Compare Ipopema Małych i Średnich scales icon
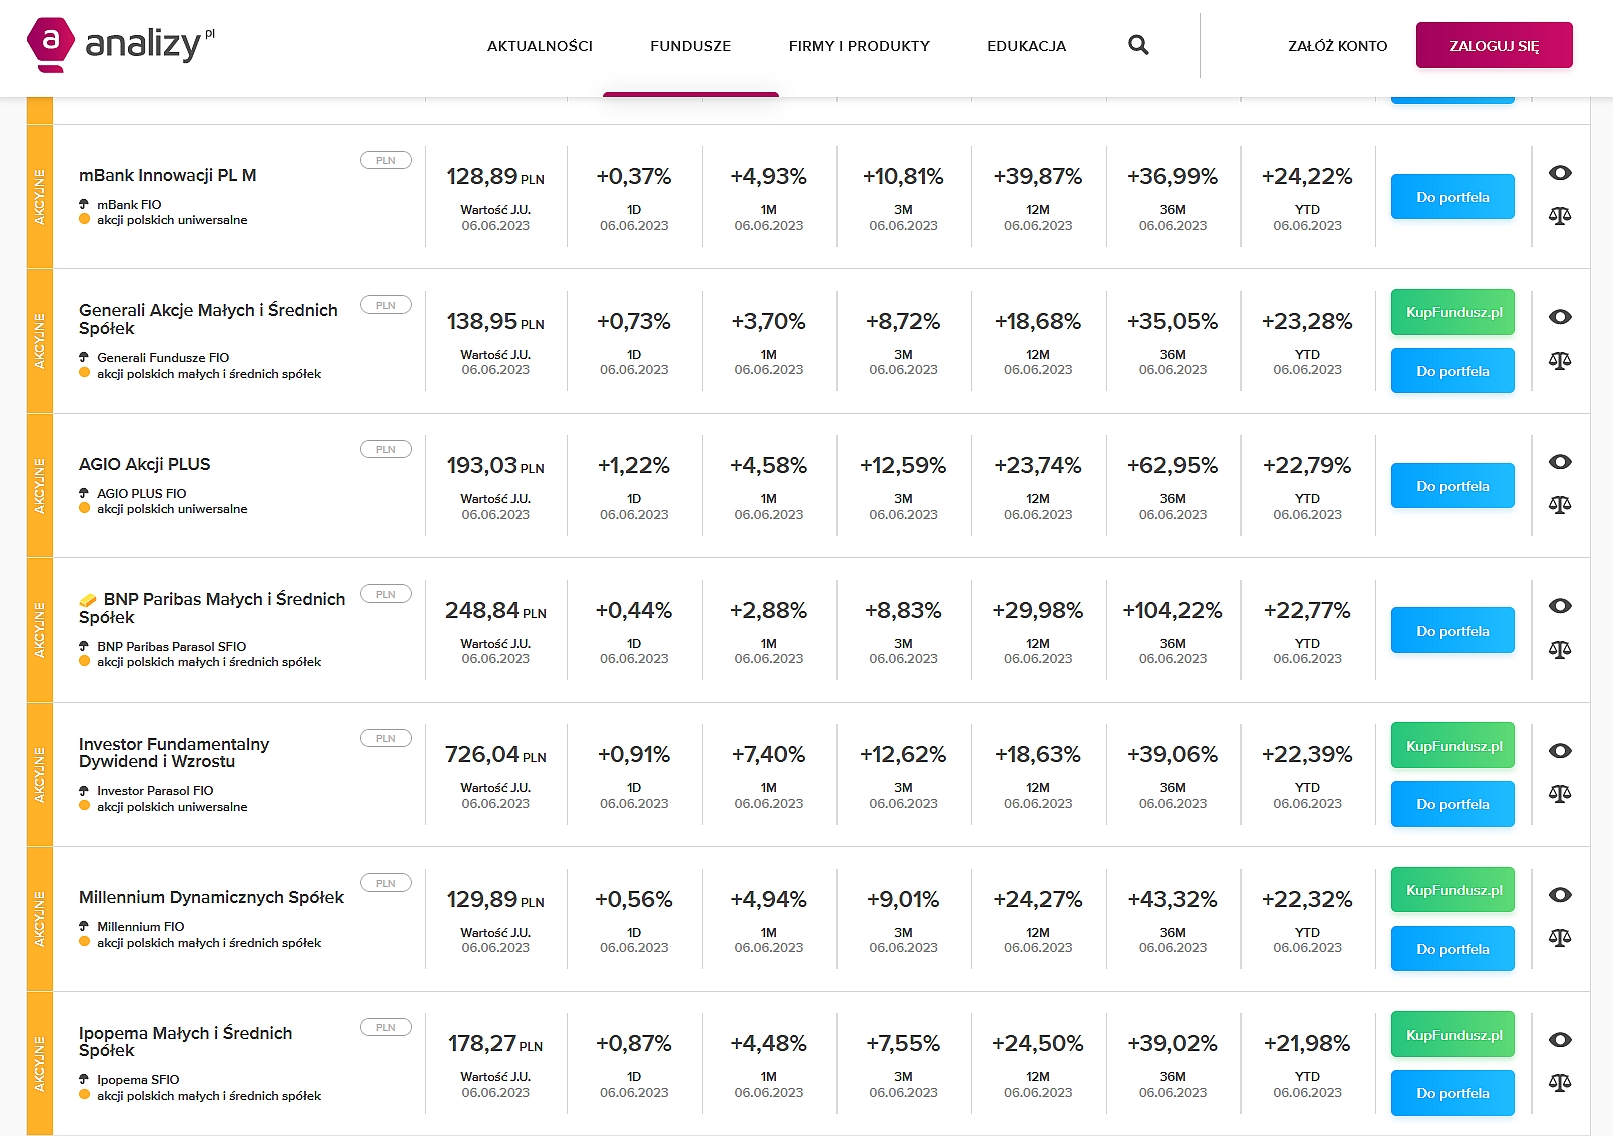The height and width of the screenshot is (1136, 1613). [x=1560, y=1082]
